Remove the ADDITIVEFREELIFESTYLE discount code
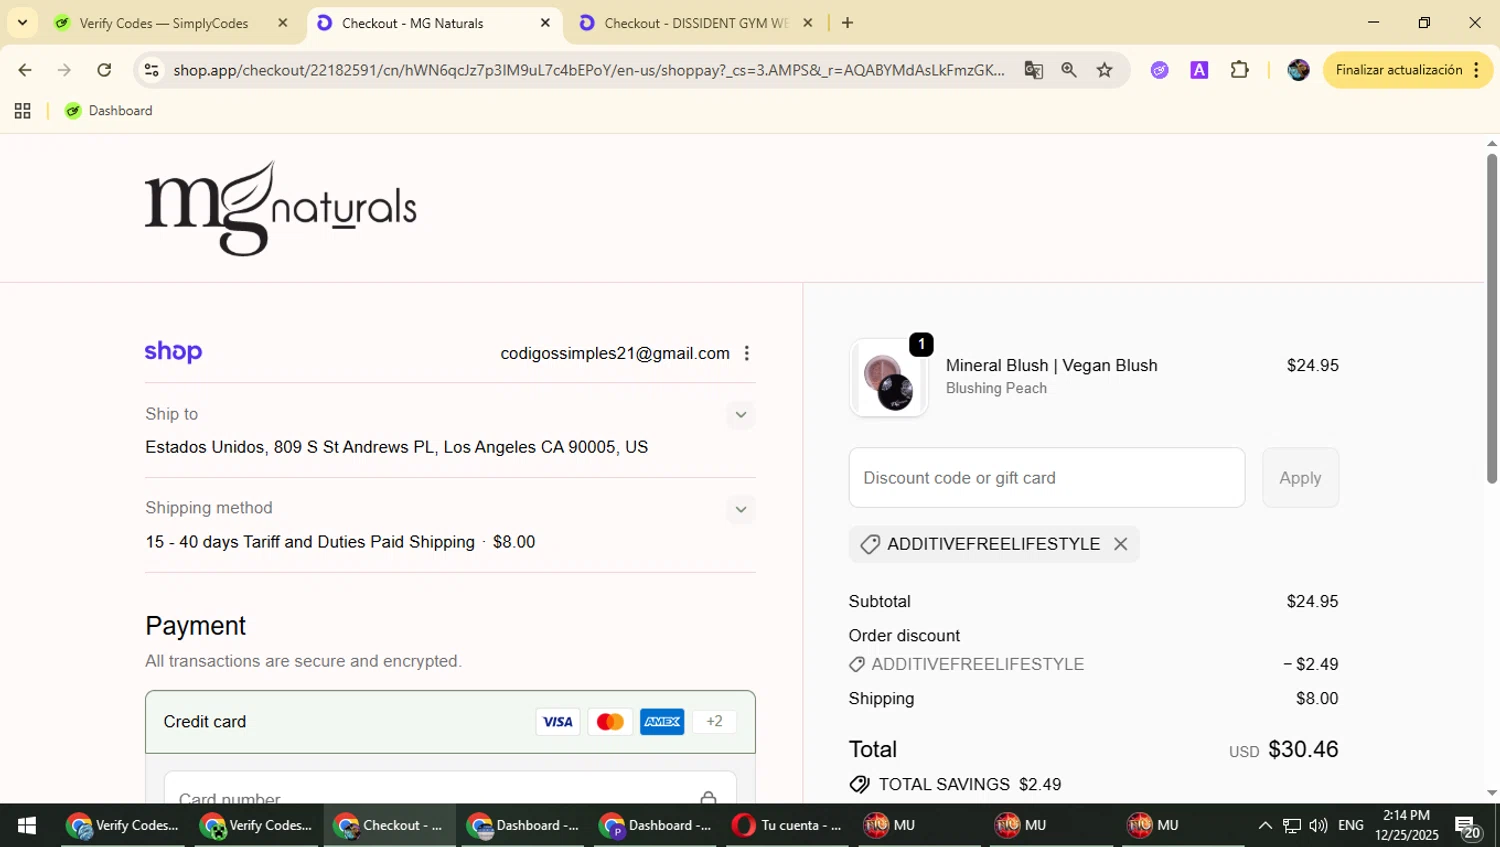Image resolution: width=1500 pixels, height=847 pixels. coord(1121,544)
